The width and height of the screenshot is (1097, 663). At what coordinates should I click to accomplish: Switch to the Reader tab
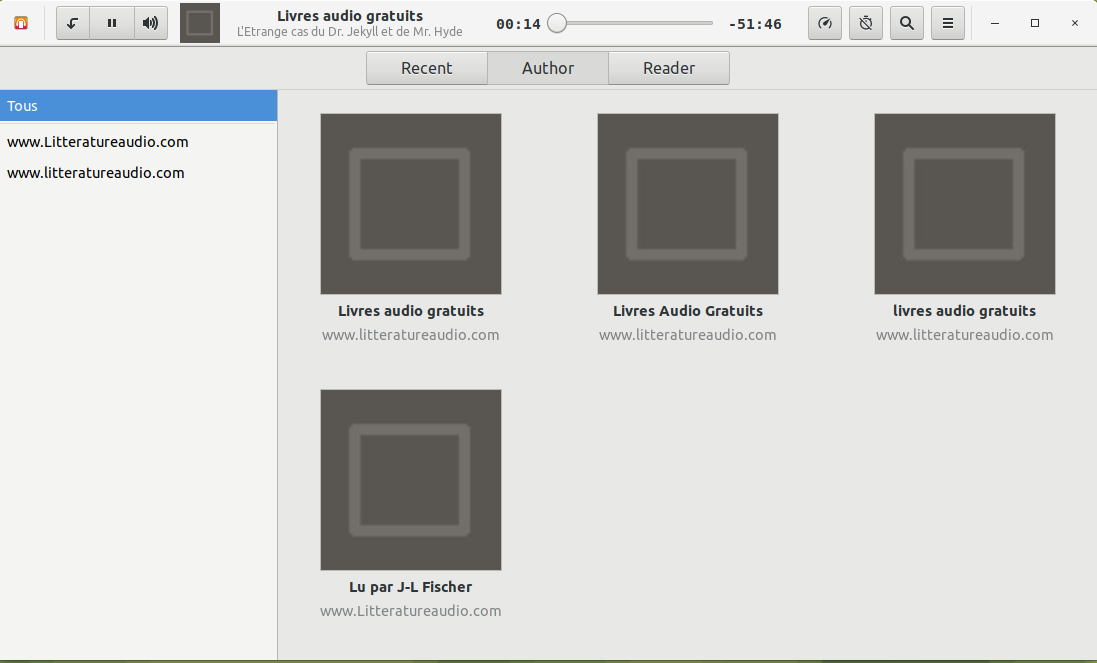[x=669, y=68]
